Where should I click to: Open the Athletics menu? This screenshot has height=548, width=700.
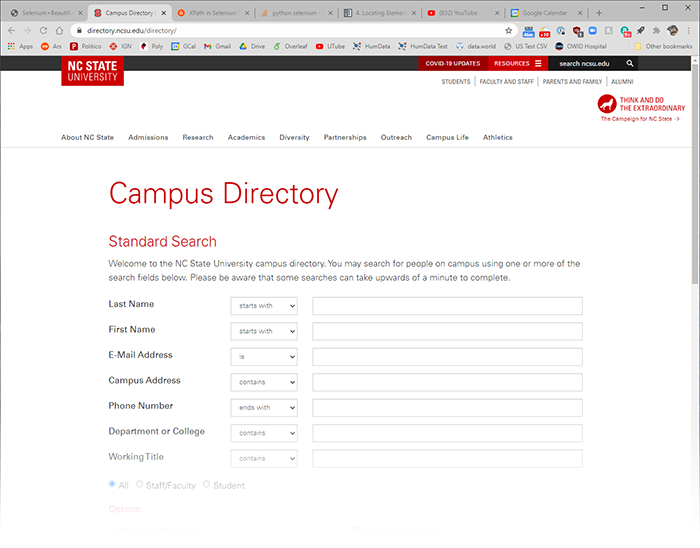(x=498, y=137)
